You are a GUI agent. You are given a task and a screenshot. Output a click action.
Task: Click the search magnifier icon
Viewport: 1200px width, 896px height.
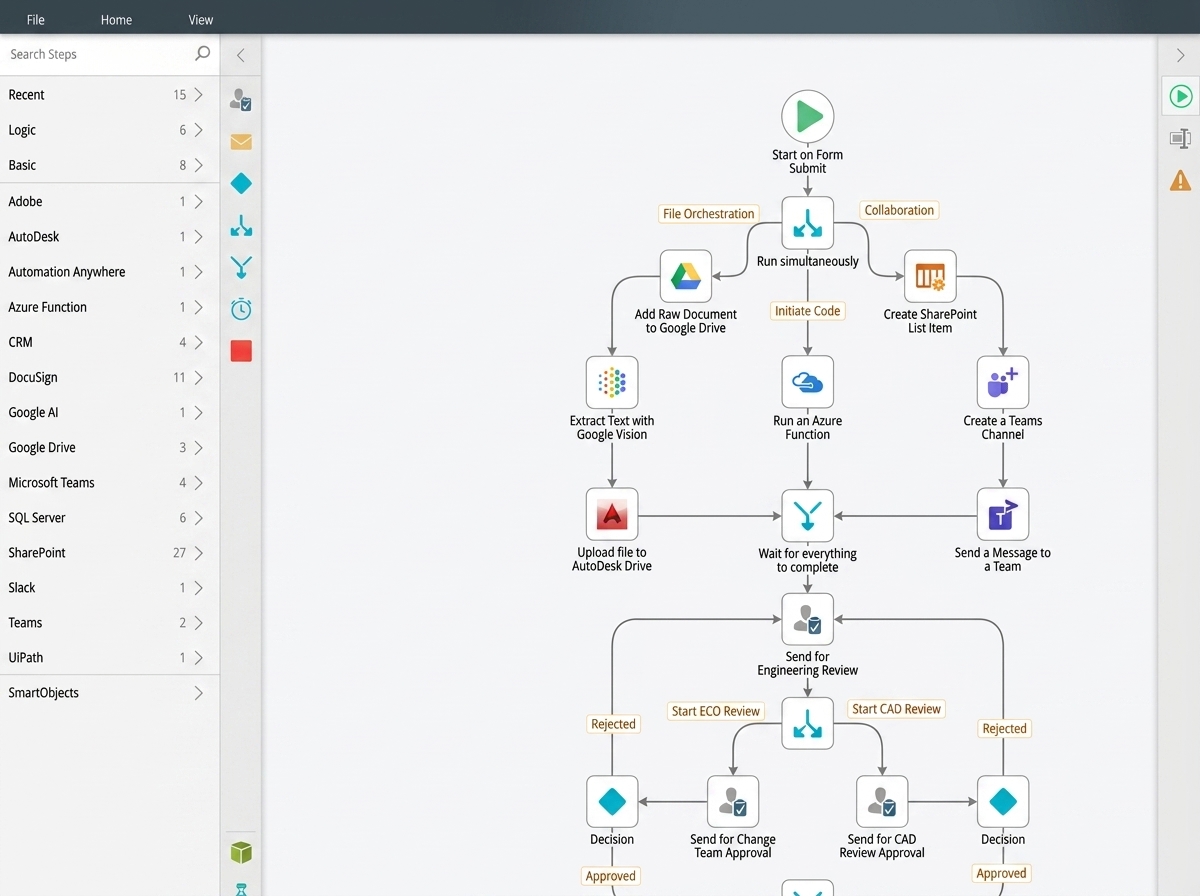(x=202, y=54)
